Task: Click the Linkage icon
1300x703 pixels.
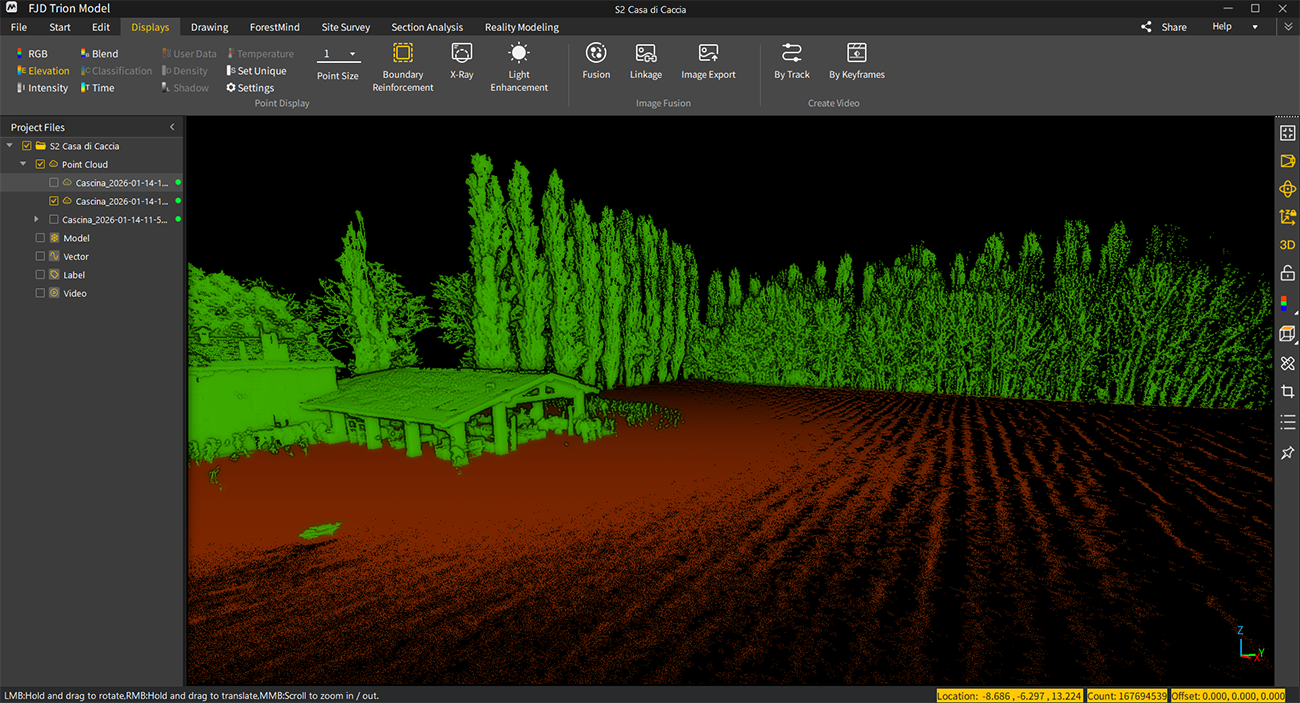Action: (645, 54)
